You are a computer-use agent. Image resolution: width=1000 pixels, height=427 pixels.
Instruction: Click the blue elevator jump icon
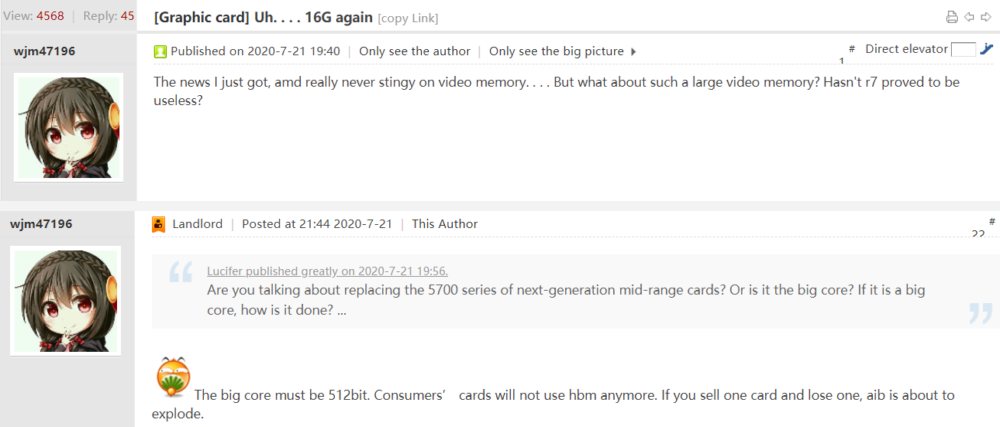[x=986, y=49]
